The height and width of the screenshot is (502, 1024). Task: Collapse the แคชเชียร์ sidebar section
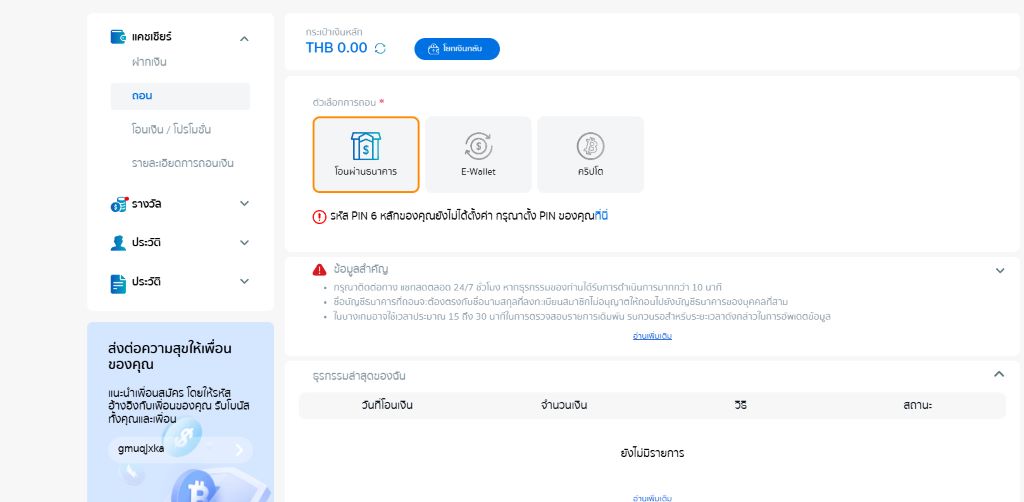point(244,38)
